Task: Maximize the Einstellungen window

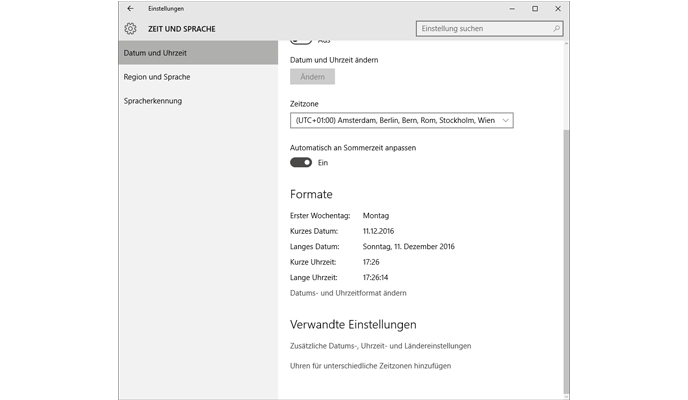Action: (535, 9)
